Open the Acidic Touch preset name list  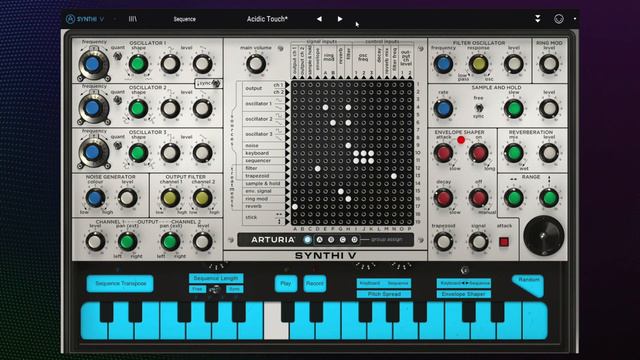pyautogui.click(x=267, y=19)
